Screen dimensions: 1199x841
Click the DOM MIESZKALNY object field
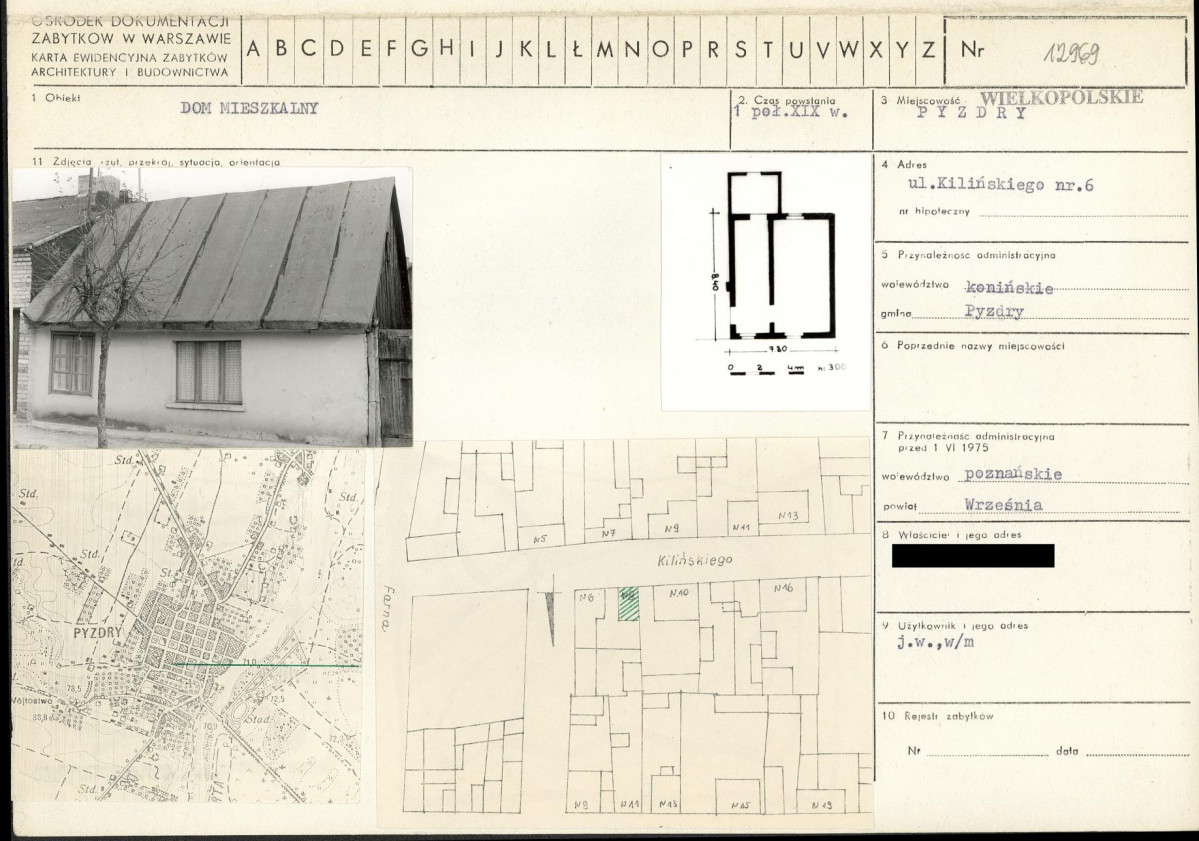point(249,108)
